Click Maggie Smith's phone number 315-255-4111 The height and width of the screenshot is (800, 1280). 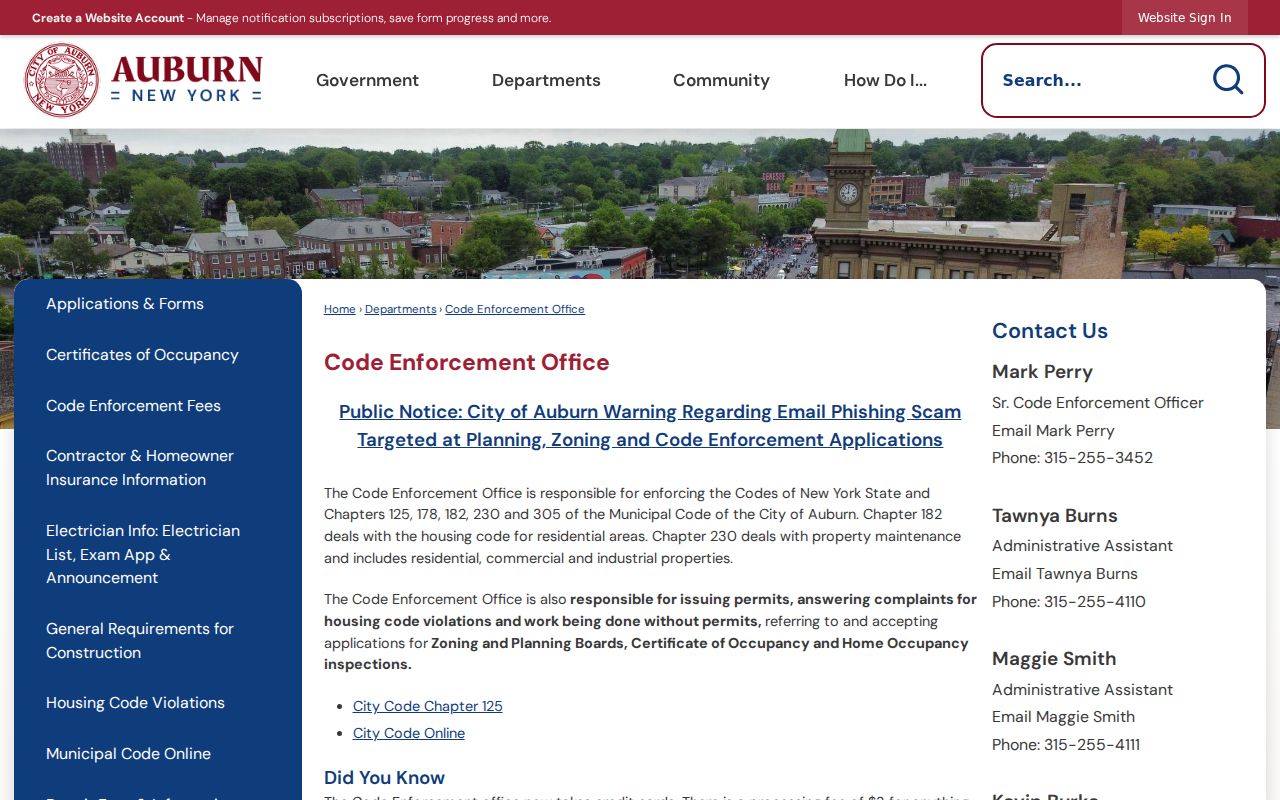tap(1092, 745)
